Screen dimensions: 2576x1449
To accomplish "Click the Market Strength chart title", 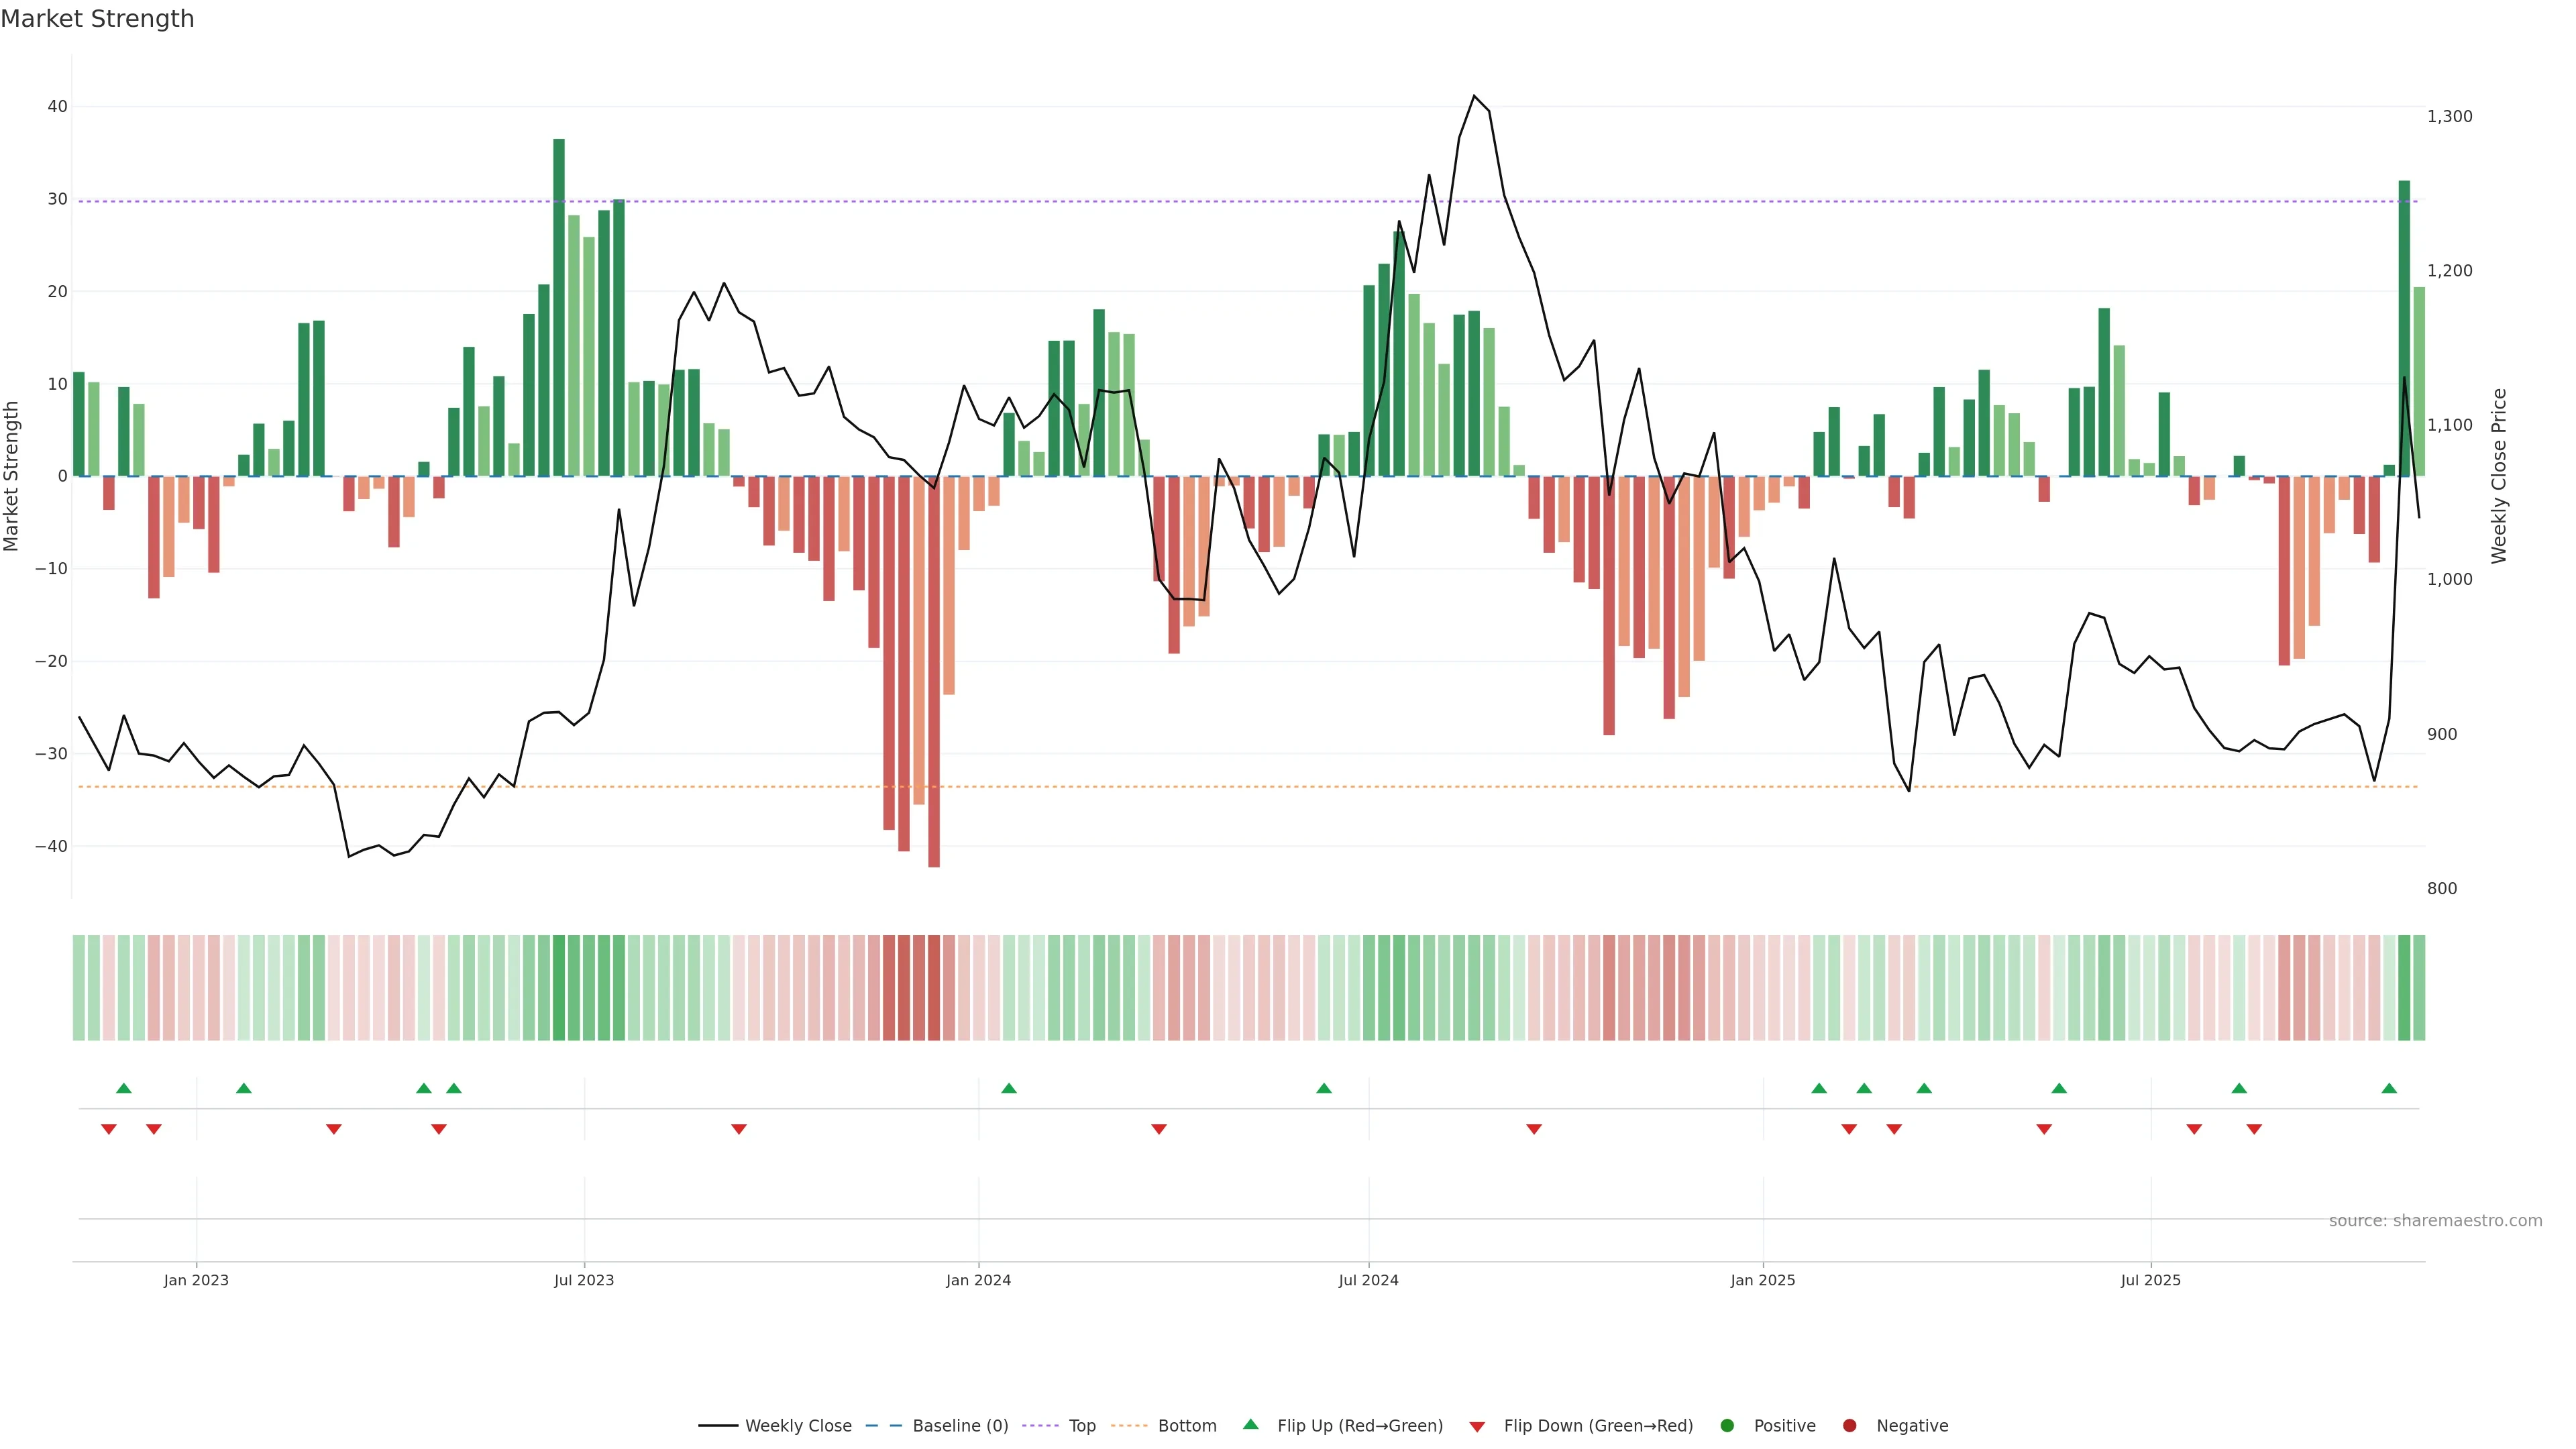I will 97,19.
